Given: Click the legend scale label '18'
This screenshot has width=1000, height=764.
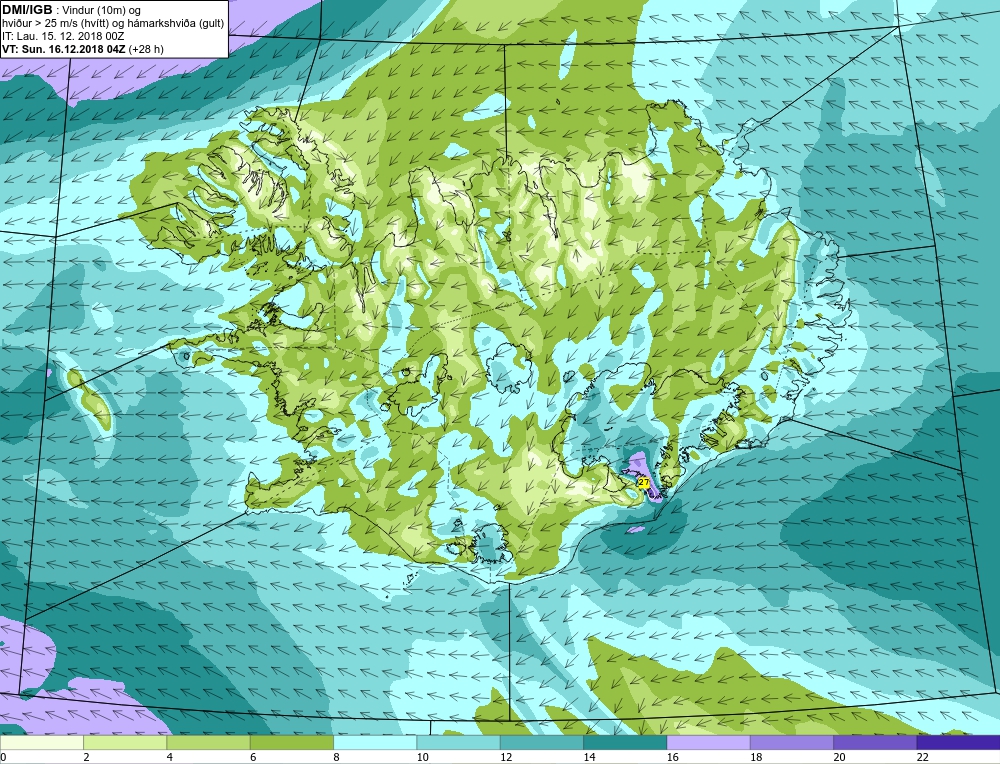Looking at the screenshot, I should tap(756, 757).
